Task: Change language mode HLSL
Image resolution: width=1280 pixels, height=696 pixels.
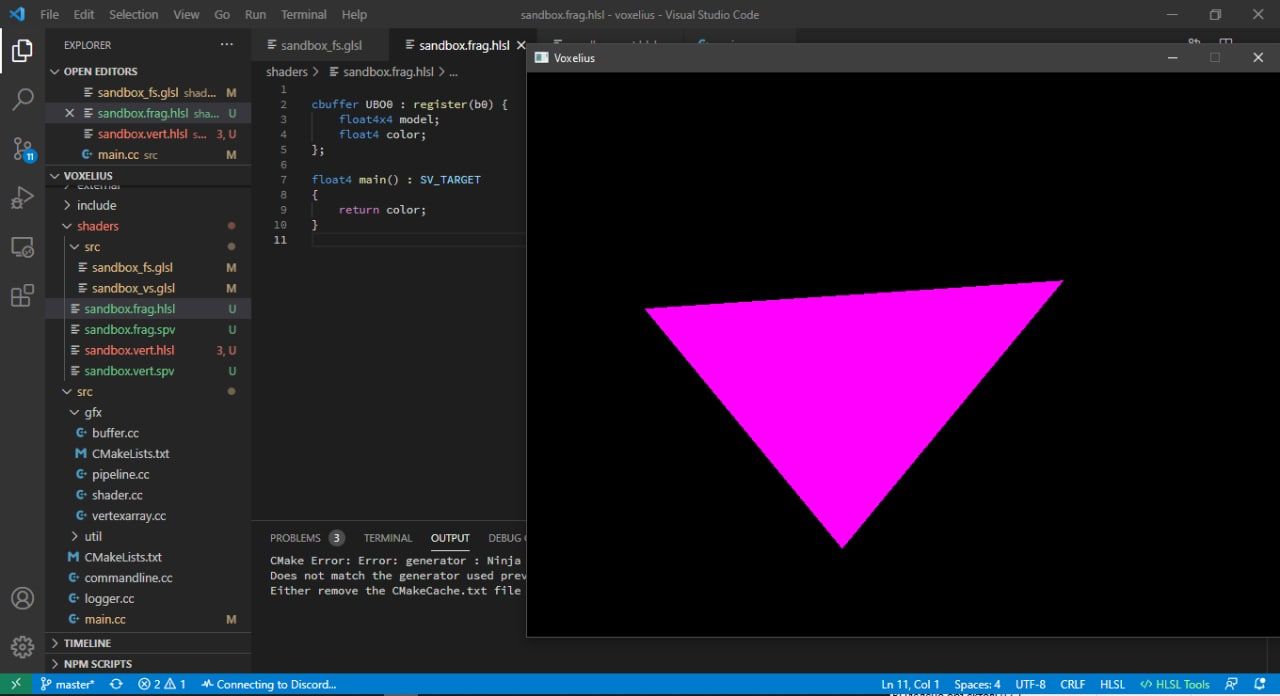Action: [1112, 684]
